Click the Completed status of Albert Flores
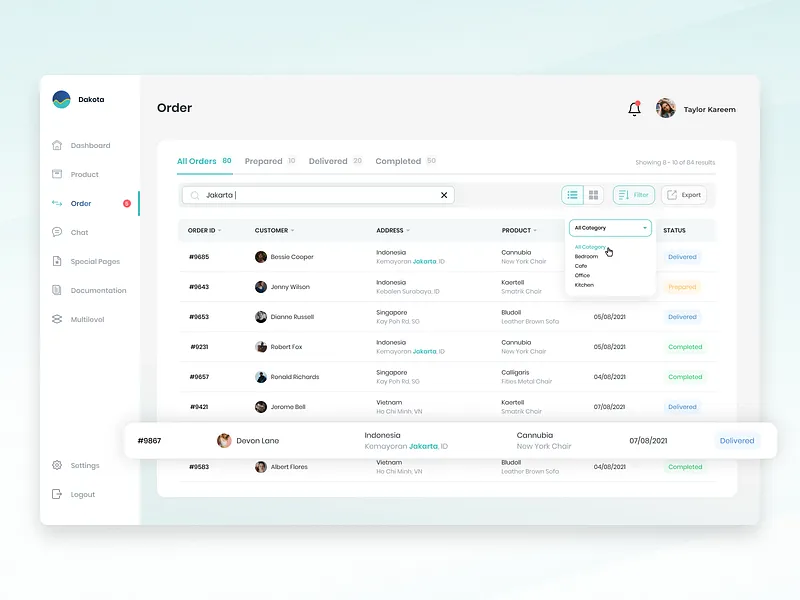This screenshot has height=600, width=800. click(x=685, y=467)
